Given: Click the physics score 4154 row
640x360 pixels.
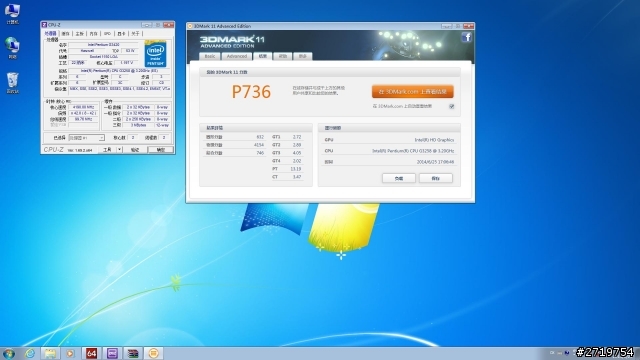Looking at the screenshot, I should (235, 145).
